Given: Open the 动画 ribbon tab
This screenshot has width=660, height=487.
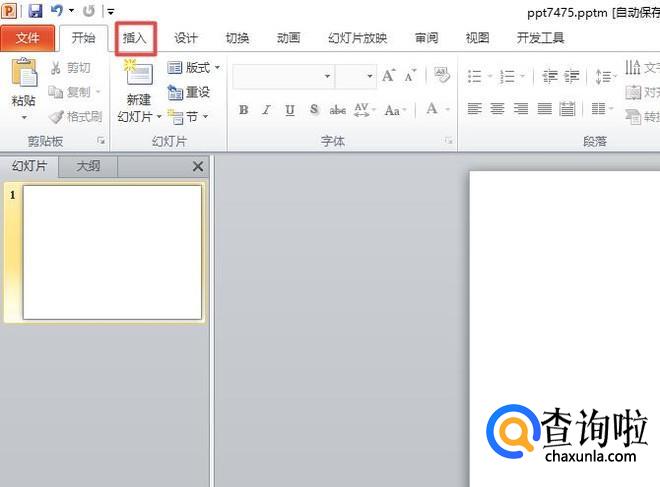Looking at the screenshot, I should 288,38.
